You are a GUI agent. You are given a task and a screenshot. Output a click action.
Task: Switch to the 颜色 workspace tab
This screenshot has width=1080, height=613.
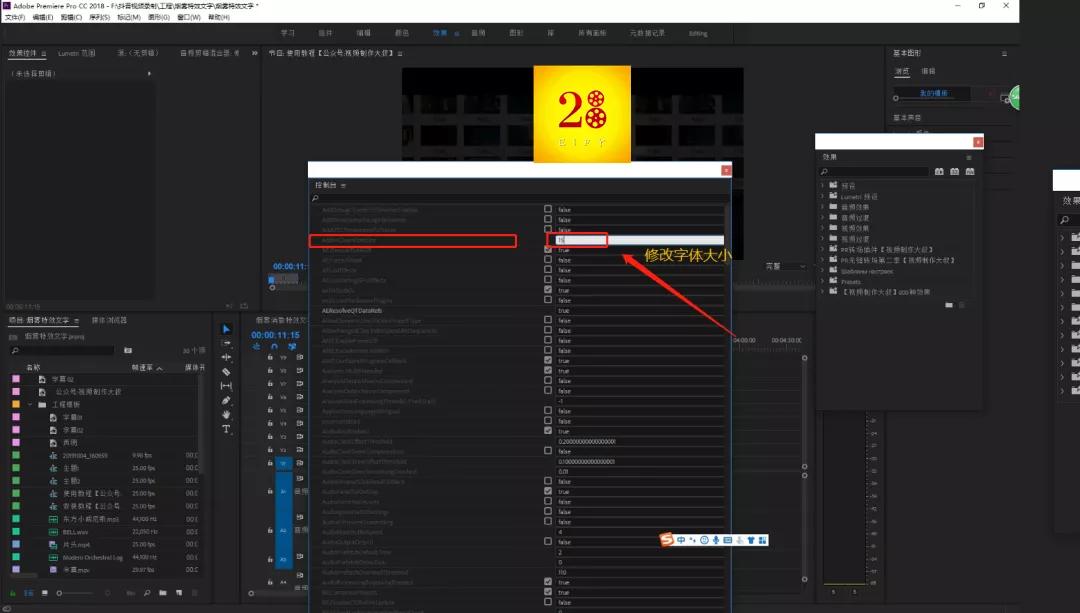click(402, 33)
